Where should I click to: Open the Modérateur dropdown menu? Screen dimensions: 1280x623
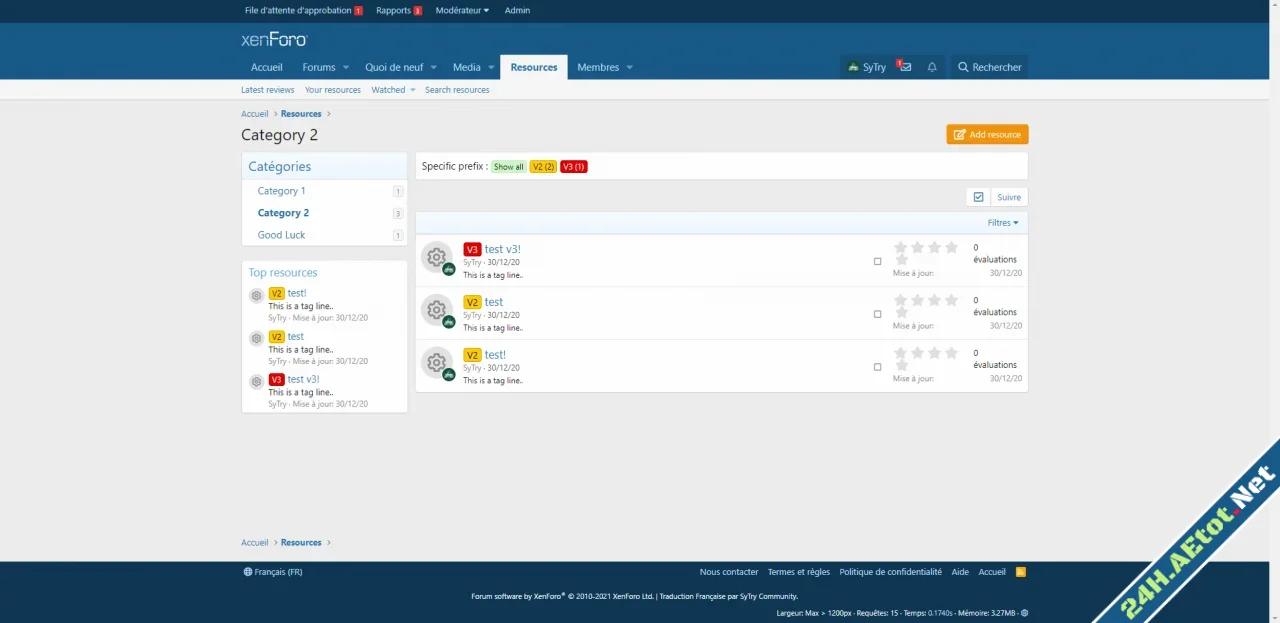pos(462,10)
